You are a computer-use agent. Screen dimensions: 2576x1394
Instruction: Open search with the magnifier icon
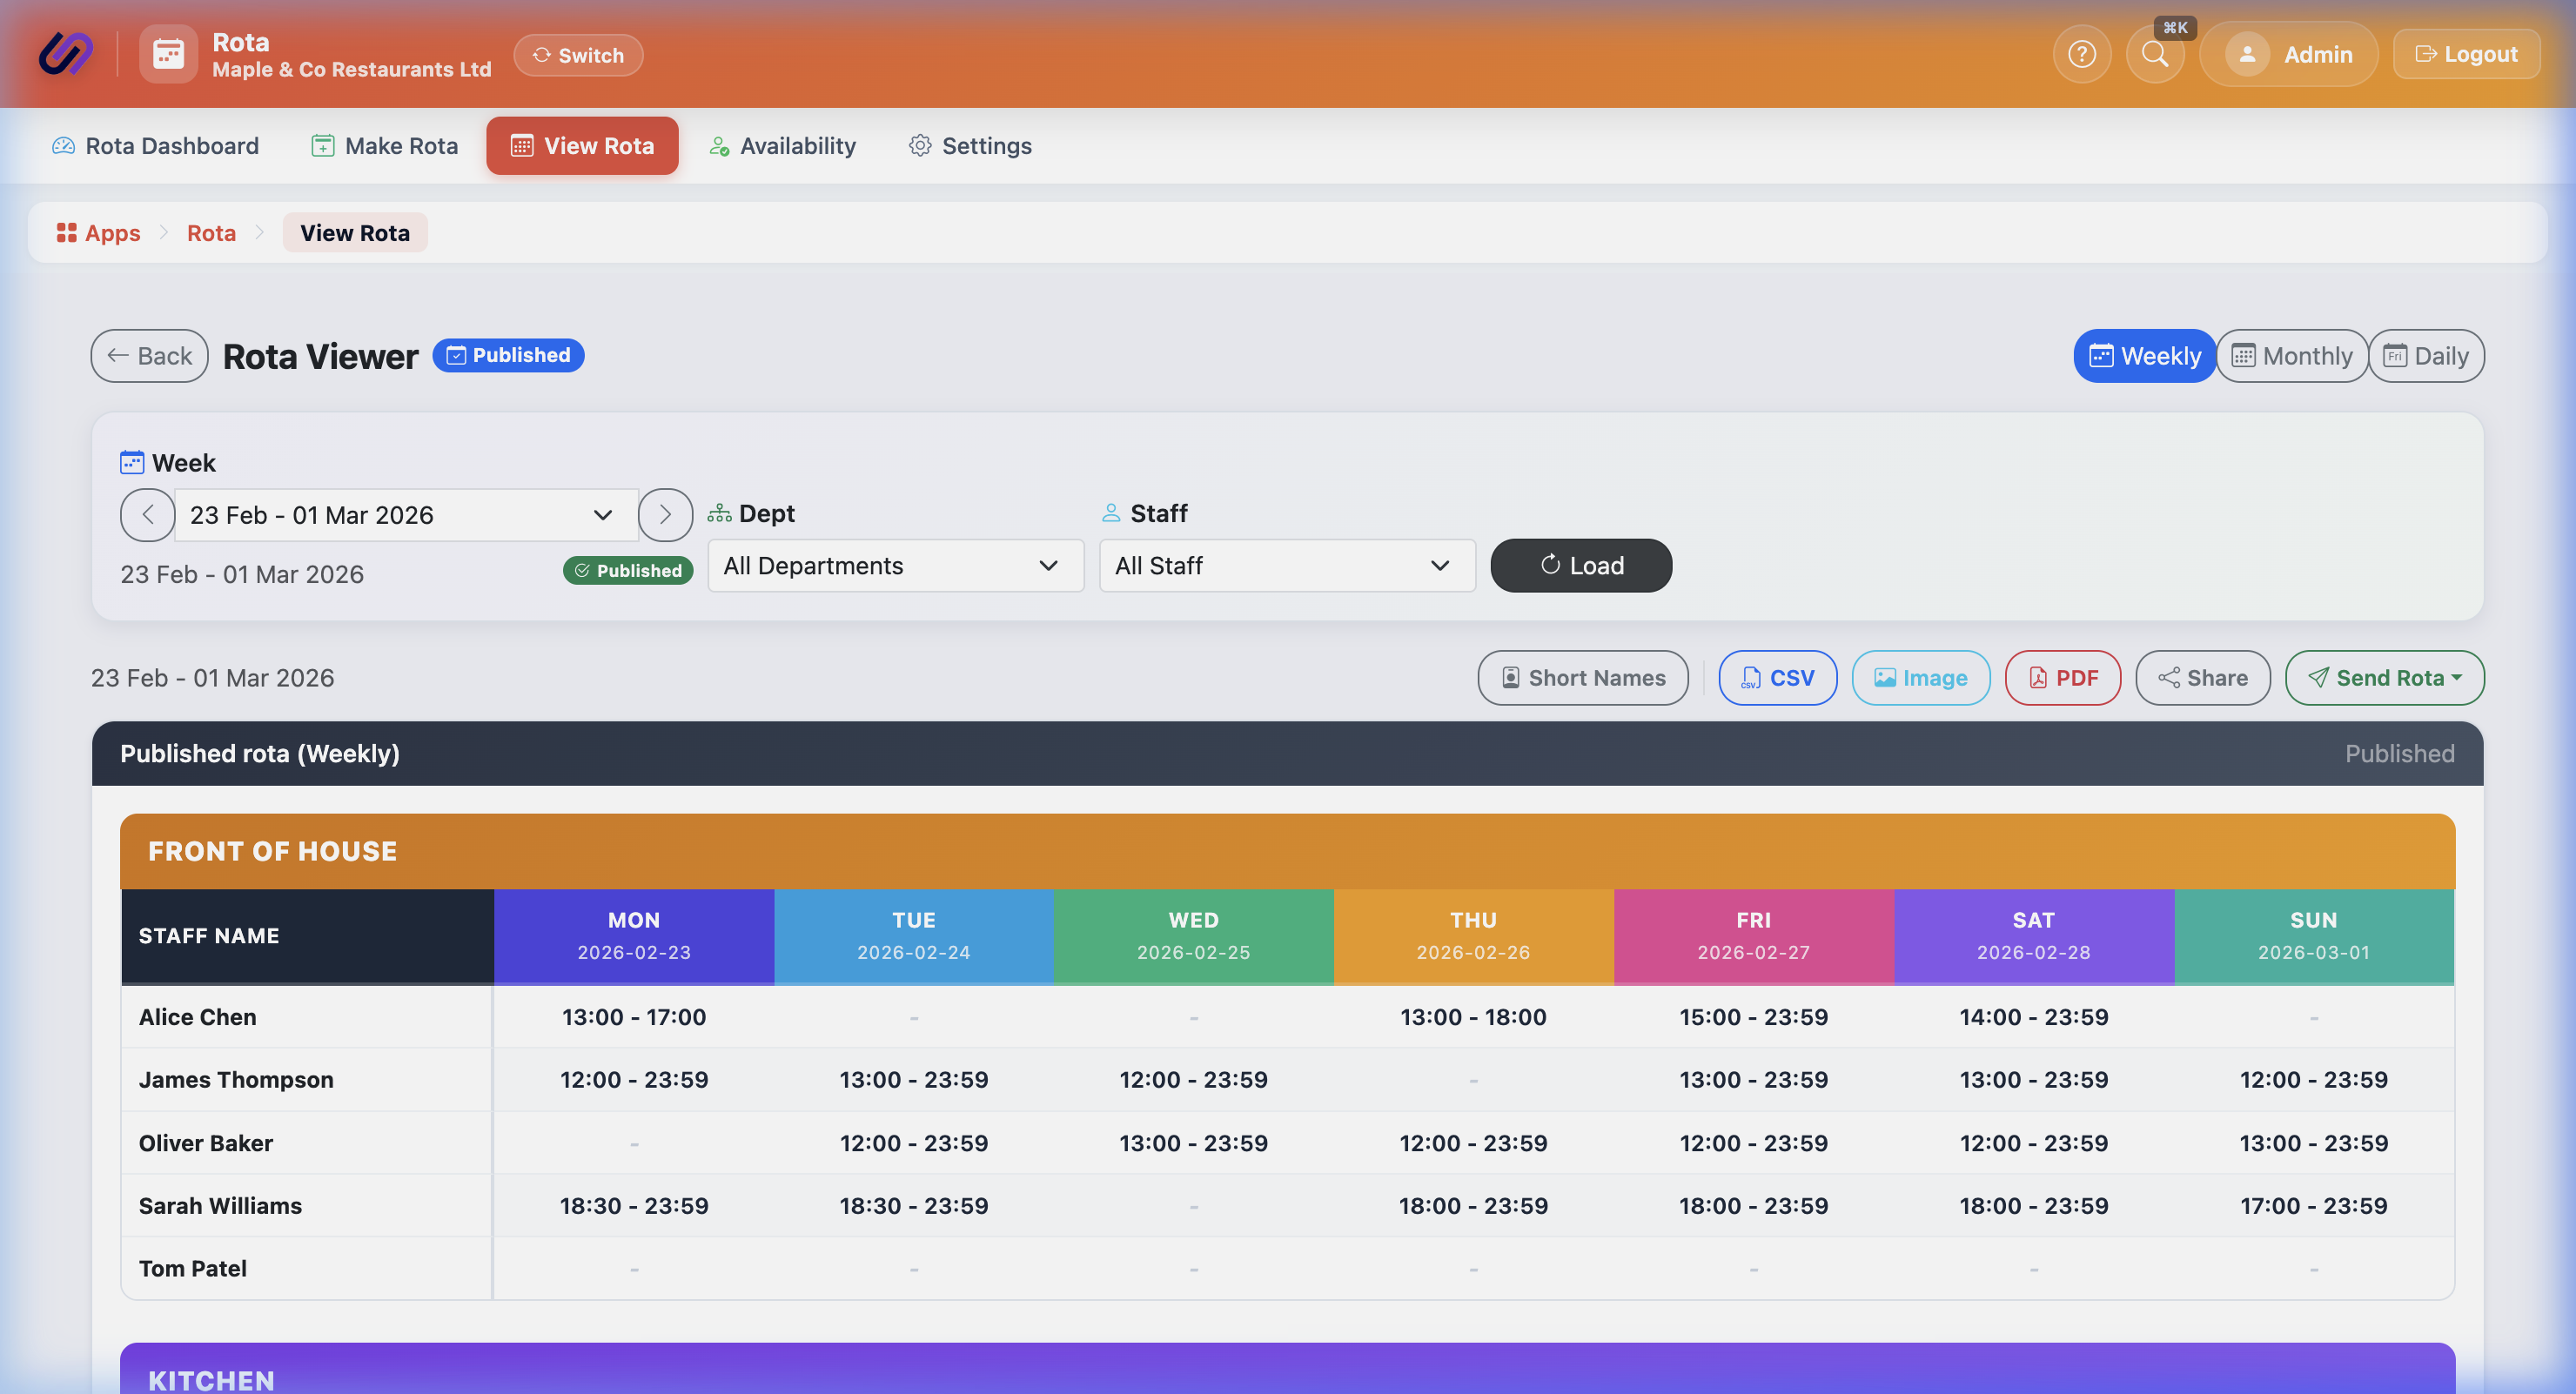(2155, 54)
